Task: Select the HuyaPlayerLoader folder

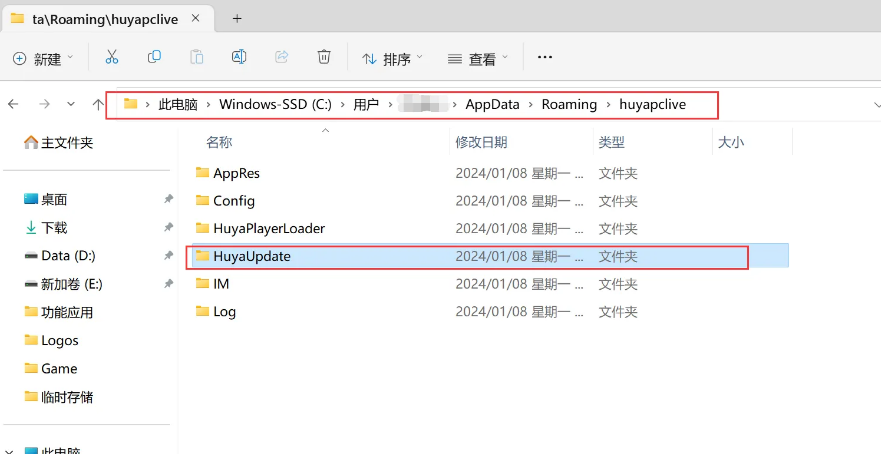Action: click(268, 228)
